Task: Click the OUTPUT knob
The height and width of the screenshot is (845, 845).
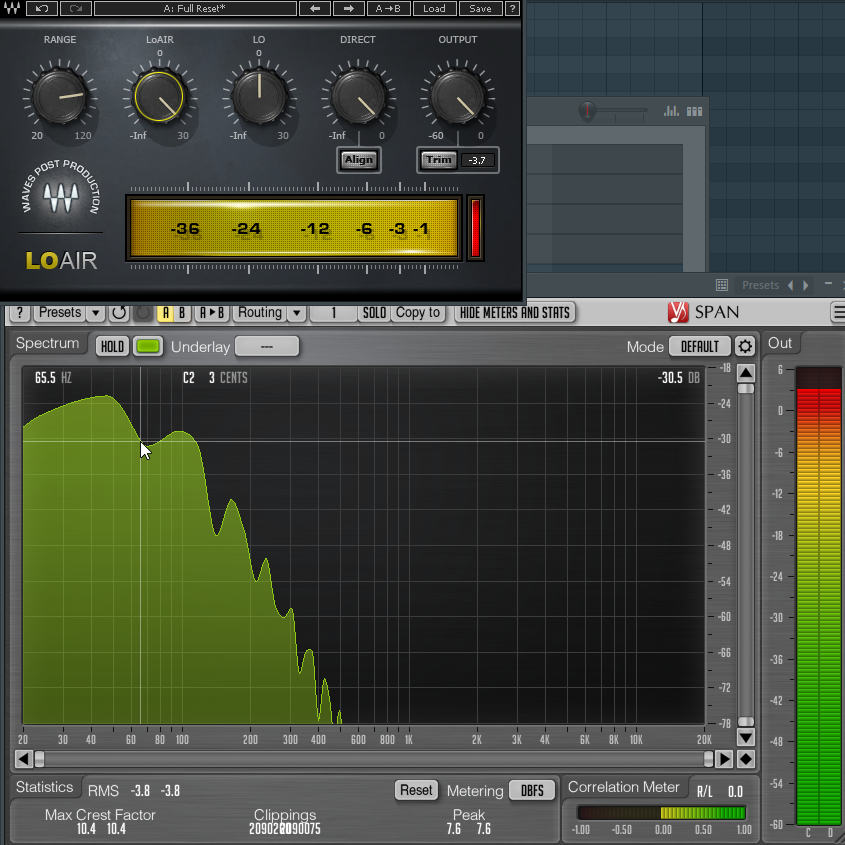Action: (457, 96)
